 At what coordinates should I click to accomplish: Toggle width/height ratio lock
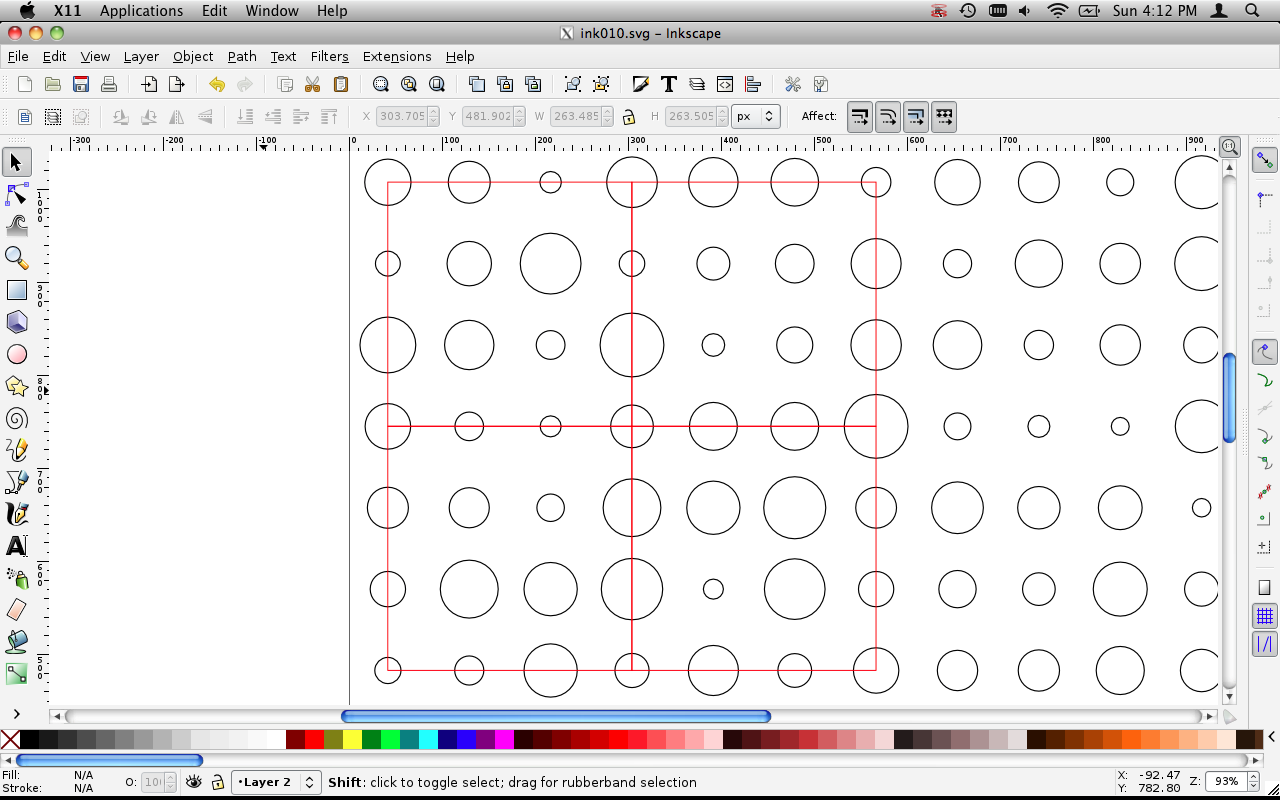(629, 117)
